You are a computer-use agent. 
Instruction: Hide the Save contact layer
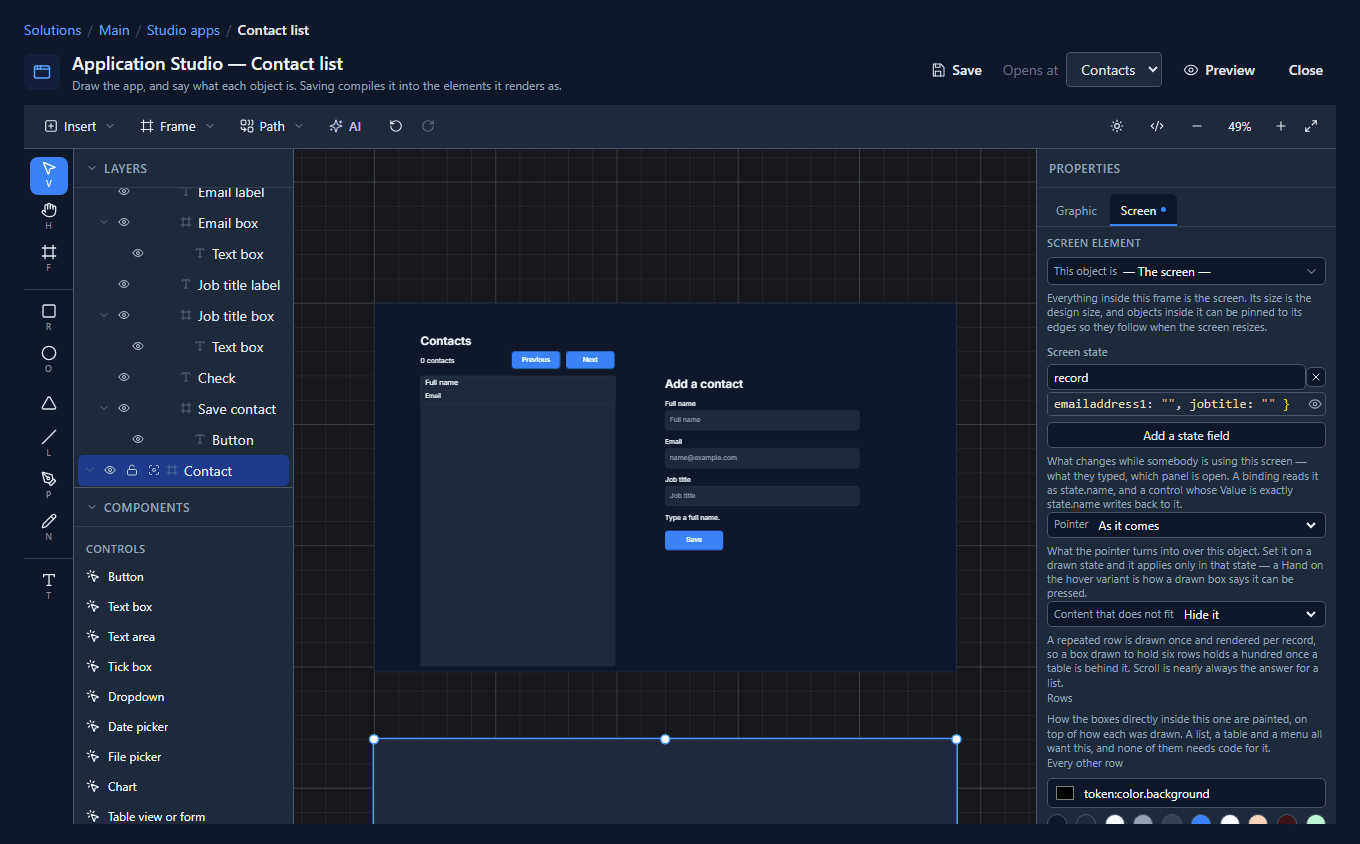124,409
